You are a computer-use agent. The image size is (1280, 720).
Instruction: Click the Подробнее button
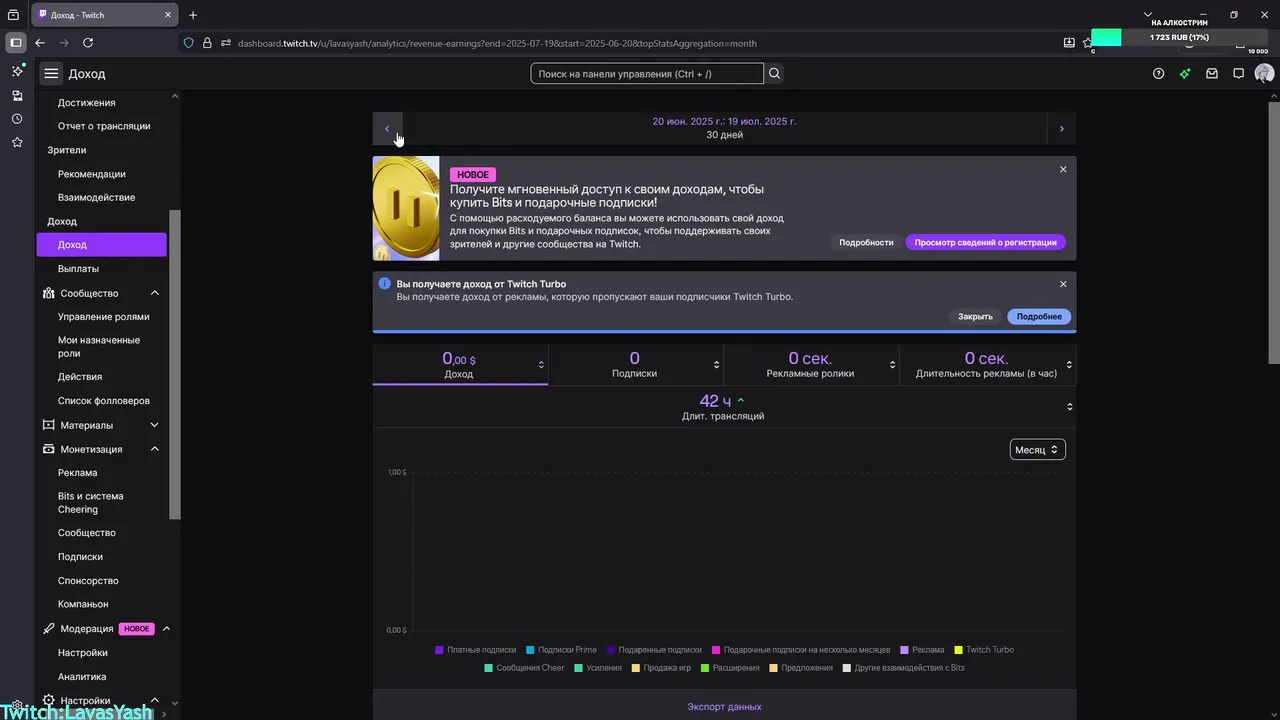[x=1039, y=316]
